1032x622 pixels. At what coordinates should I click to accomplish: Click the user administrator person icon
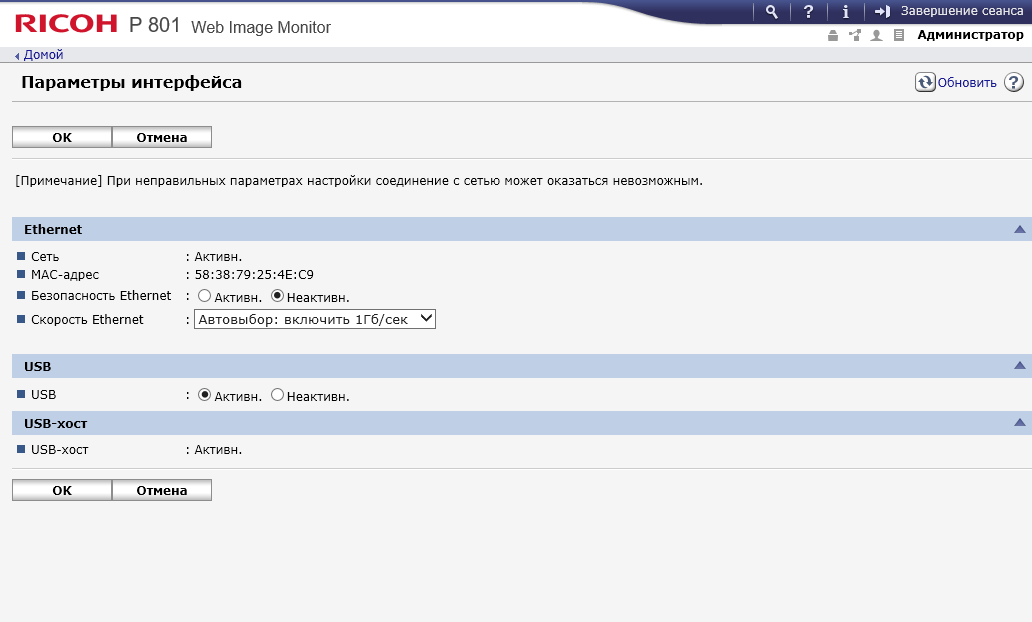tap(876, 35)
